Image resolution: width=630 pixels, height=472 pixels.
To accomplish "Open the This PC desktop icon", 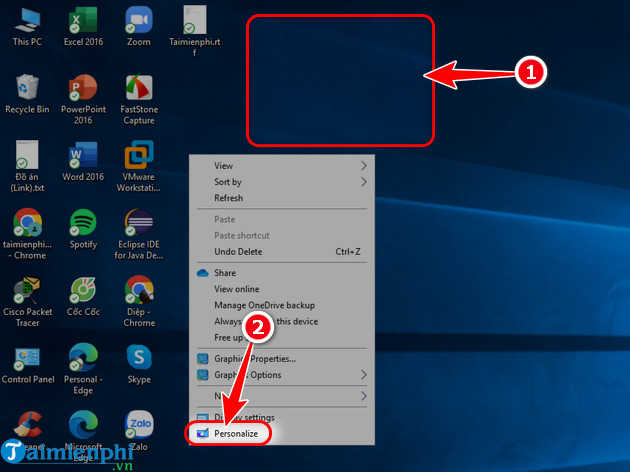I will coord(27,21).
